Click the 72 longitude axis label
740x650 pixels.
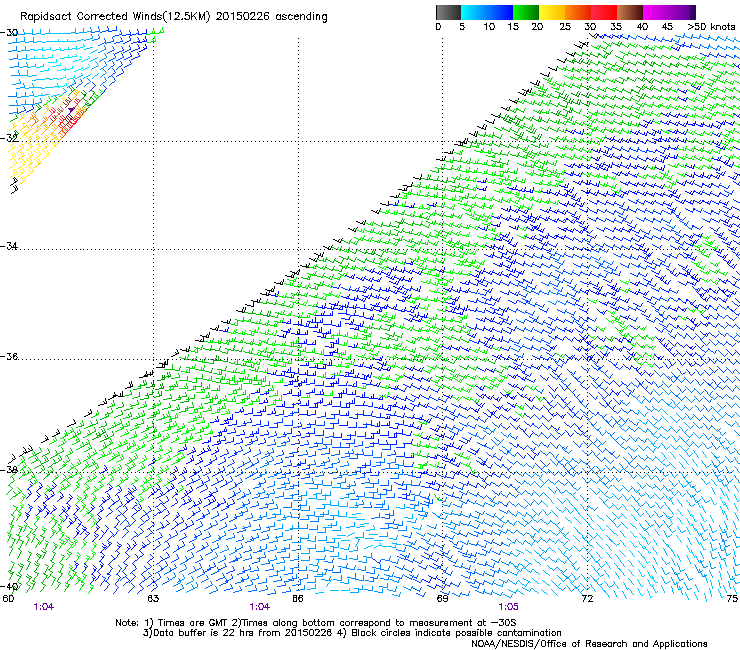pyautogui.click(x=587, y=598)
